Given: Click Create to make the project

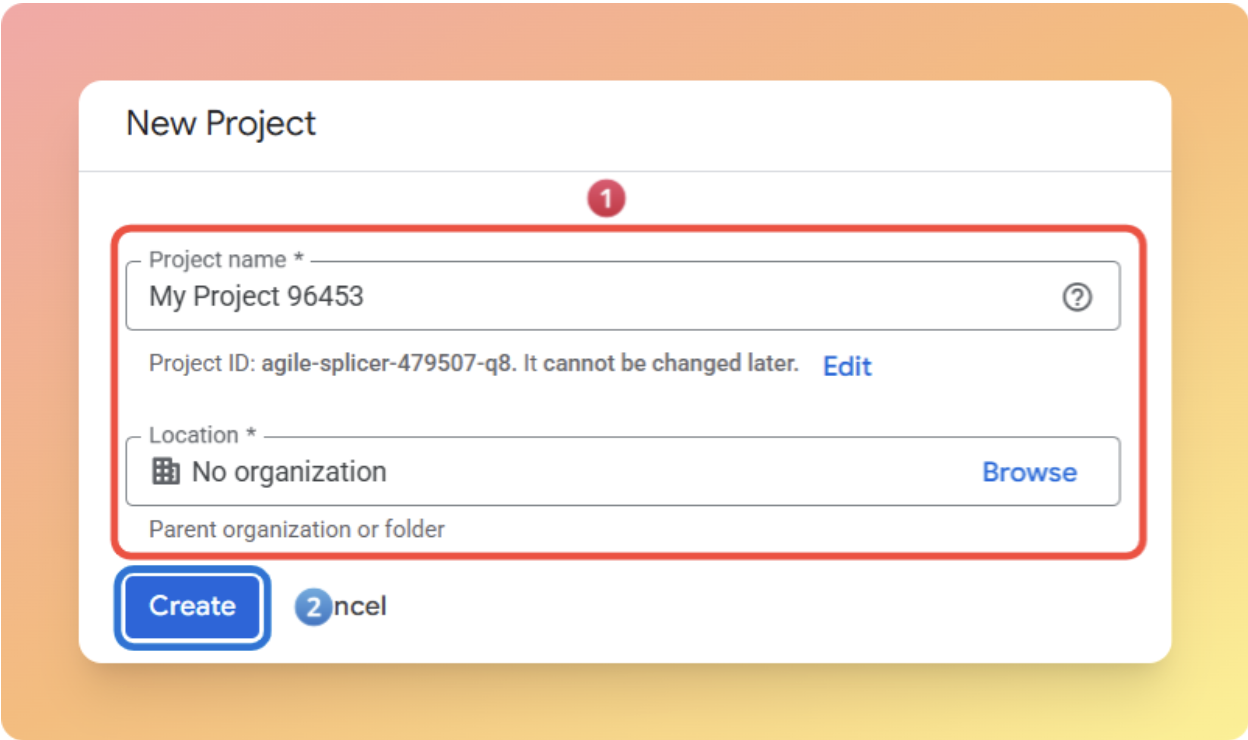Looking at the screenshot, I should click(x=191, y=606).
